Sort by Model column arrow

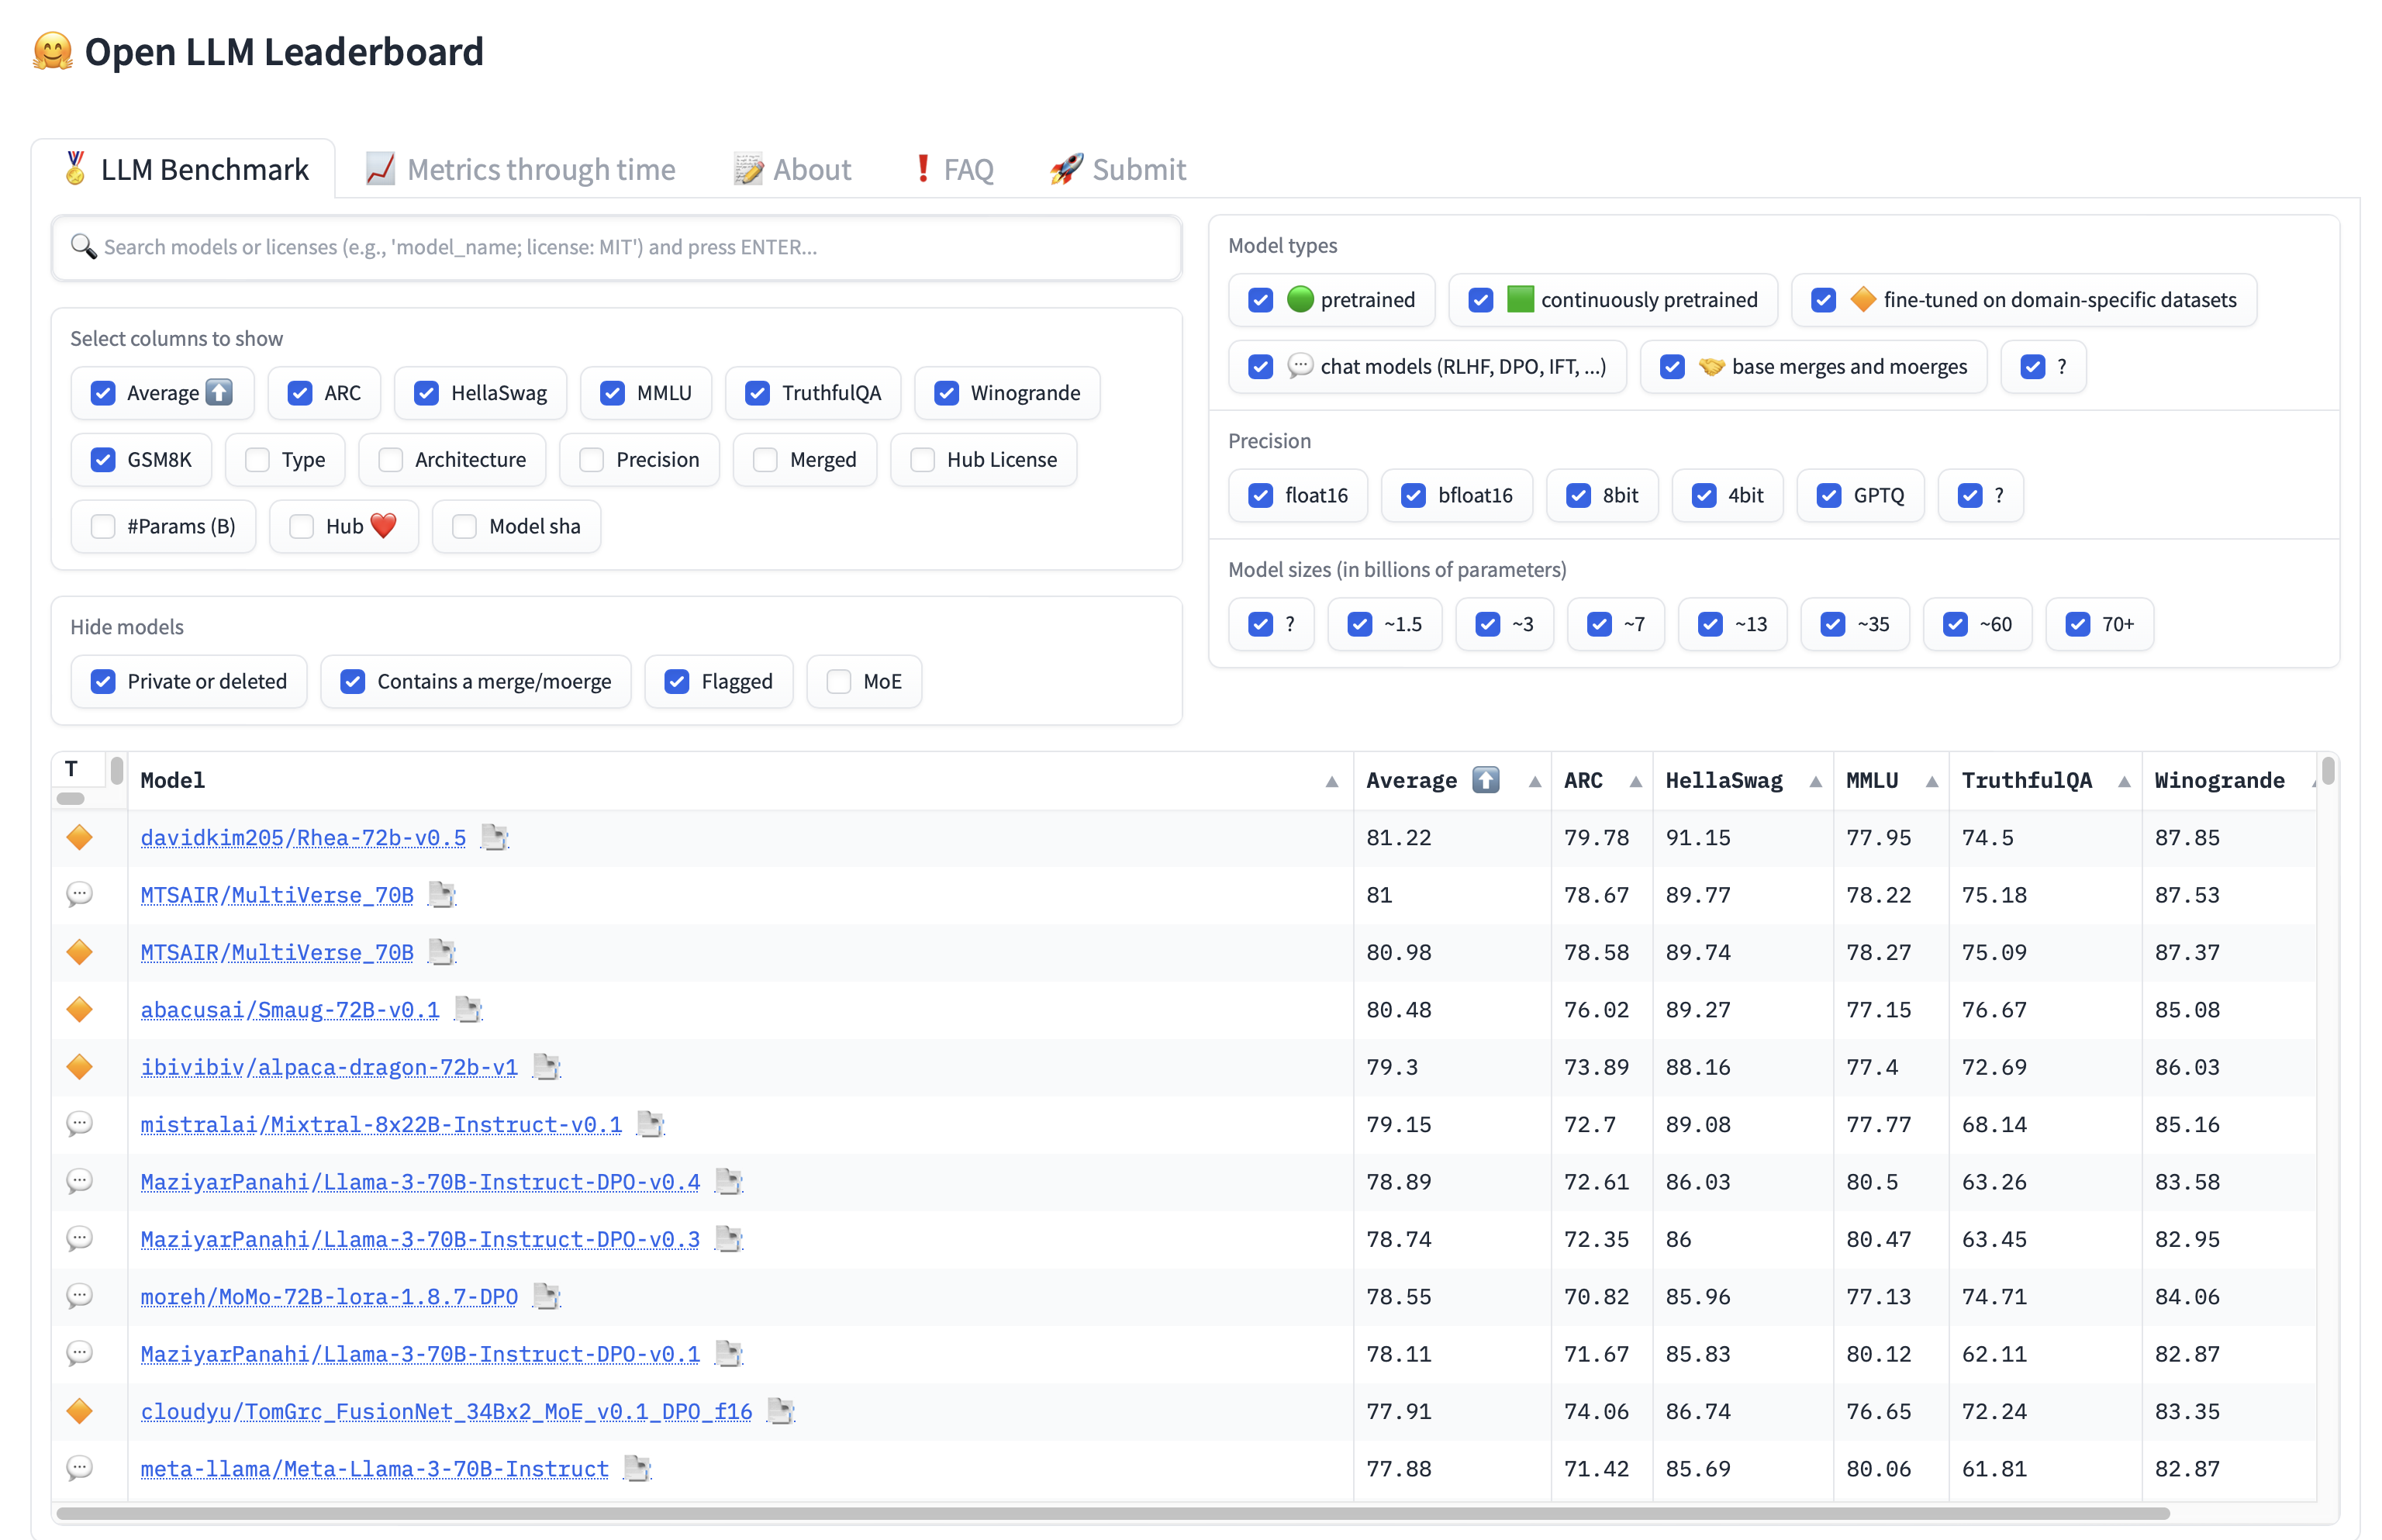click(x=1331, y=782)
